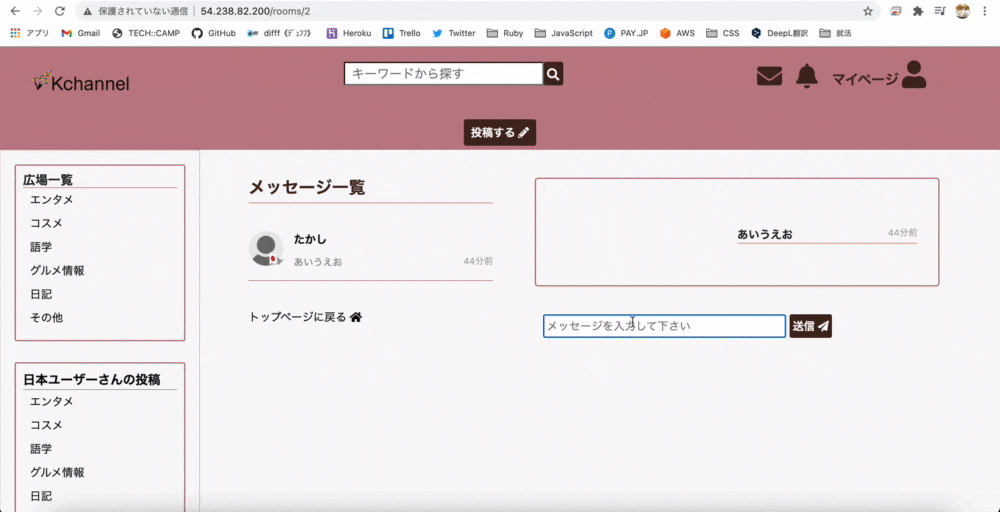1000x512 pixels.
Task: Open the notifications bell icon
Action: [x=807, y=77]
